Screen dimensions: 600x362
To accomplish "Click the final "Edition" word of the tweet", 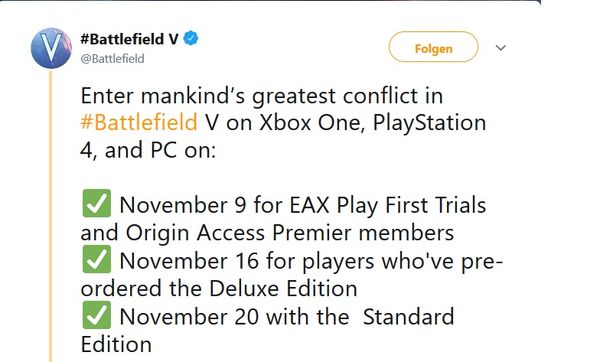I will coord(116,344).
